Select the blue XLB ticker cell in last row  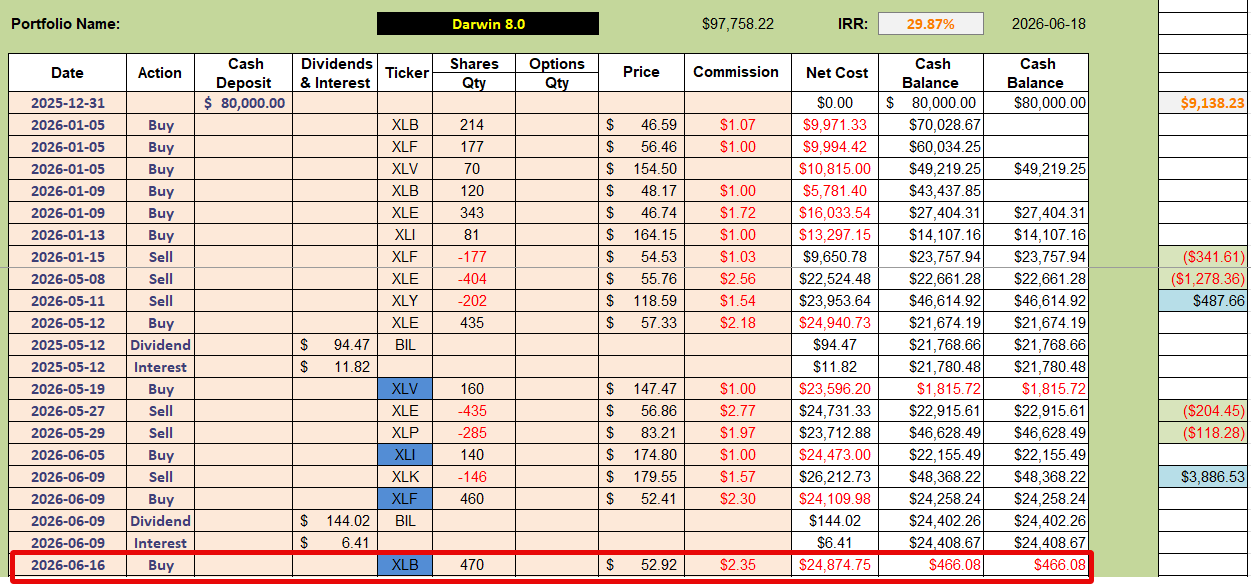[407, 565]
